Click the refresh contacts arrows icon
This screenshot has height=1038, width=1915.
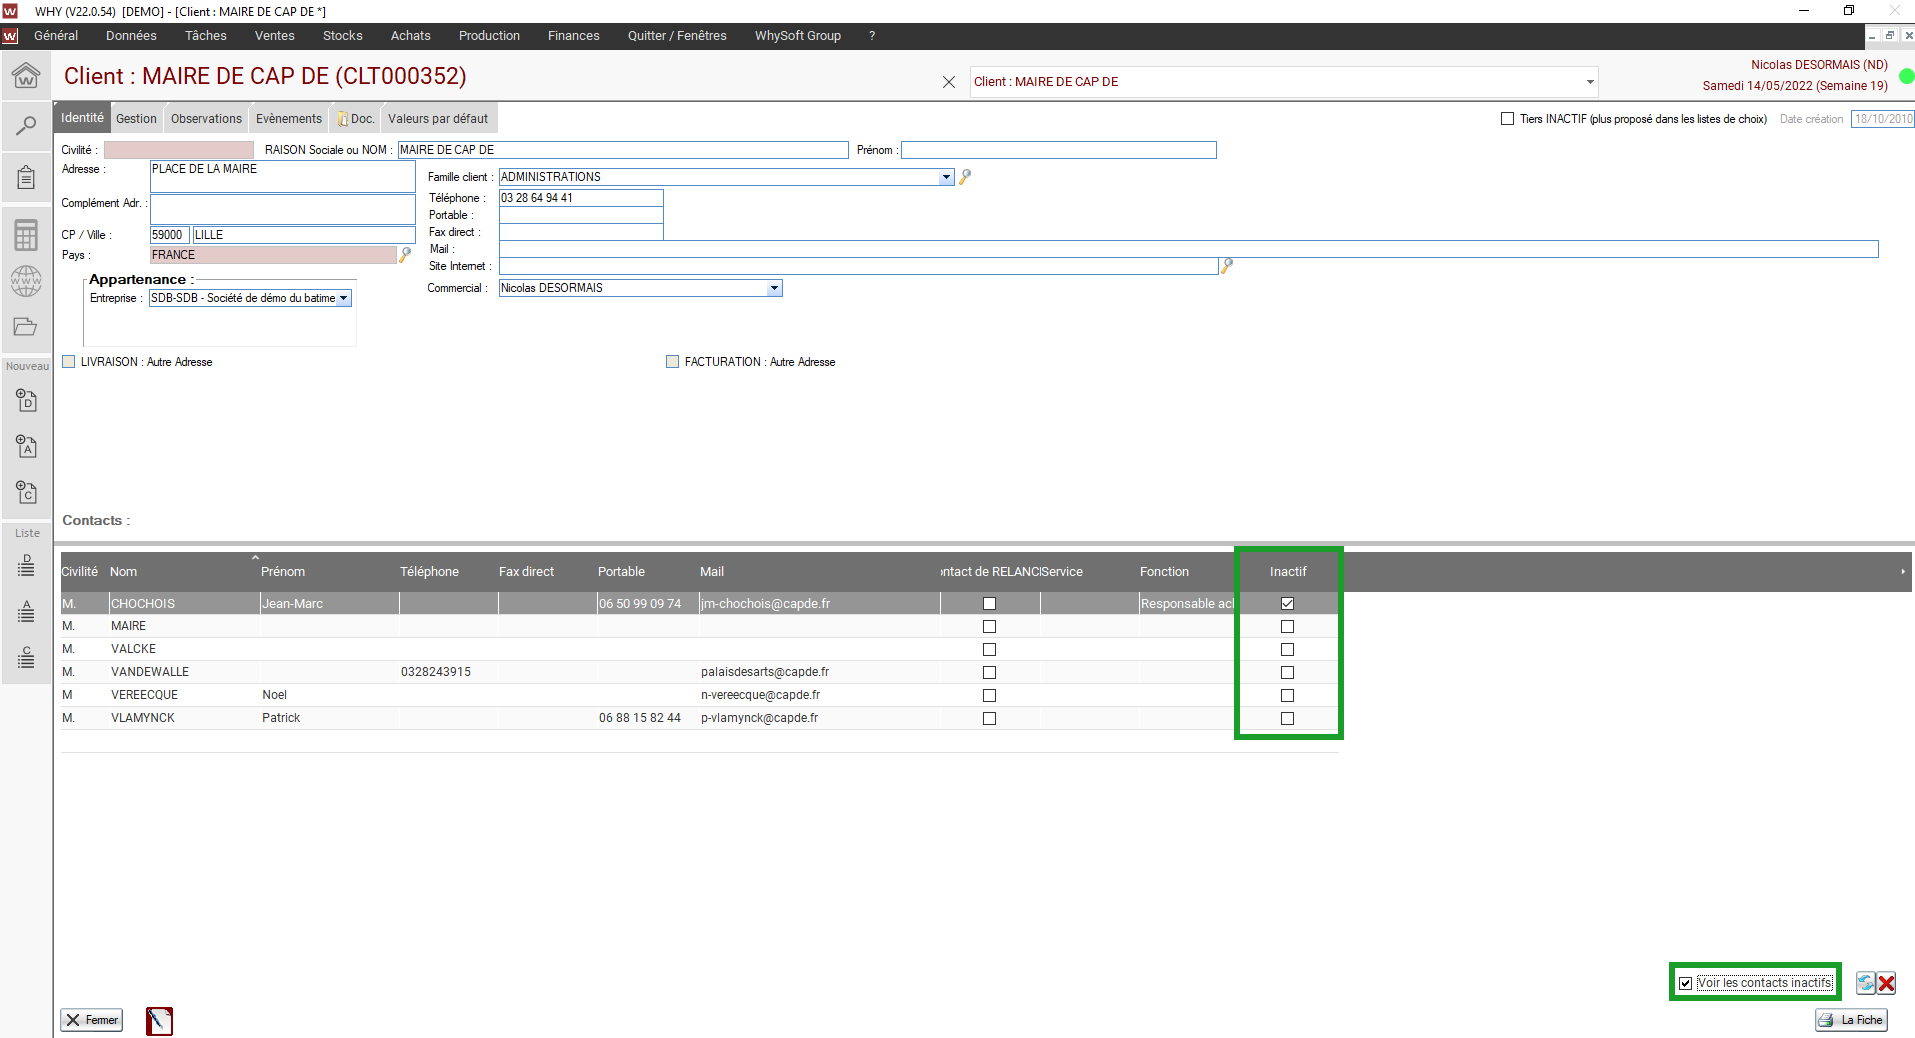1866,983
